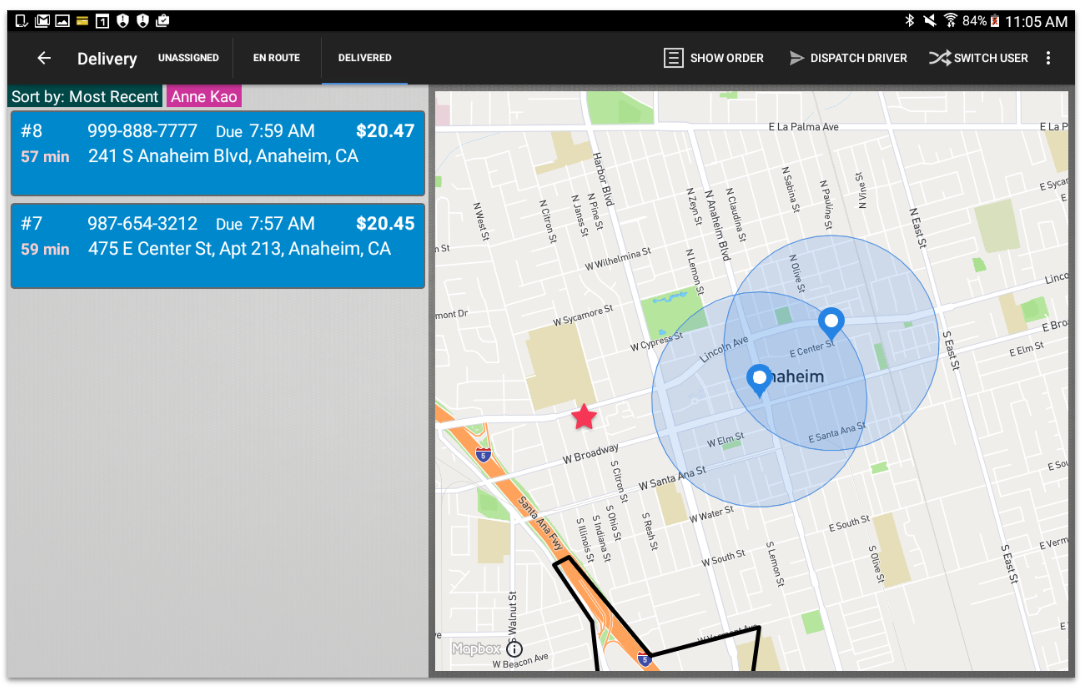Viewport: 1086px width, 689px height.
Task: Switch to the En Route tab
Action: pyautogui.click(x=276, y=58)
